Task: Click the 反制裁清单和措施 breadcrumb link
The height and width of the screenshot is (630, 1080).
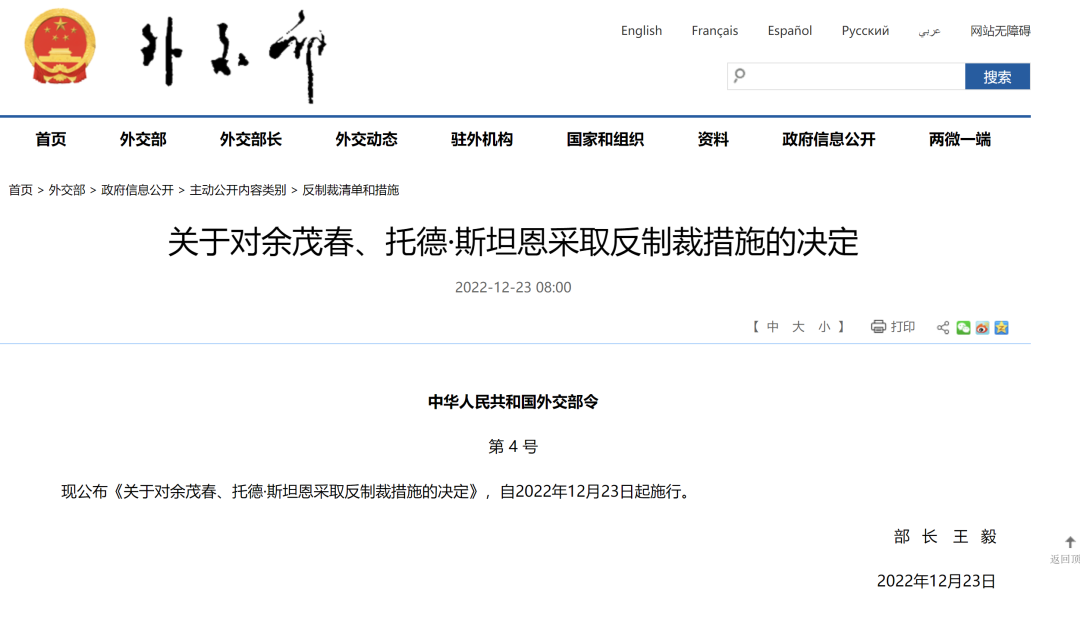Action: click(x=350, y=190)
